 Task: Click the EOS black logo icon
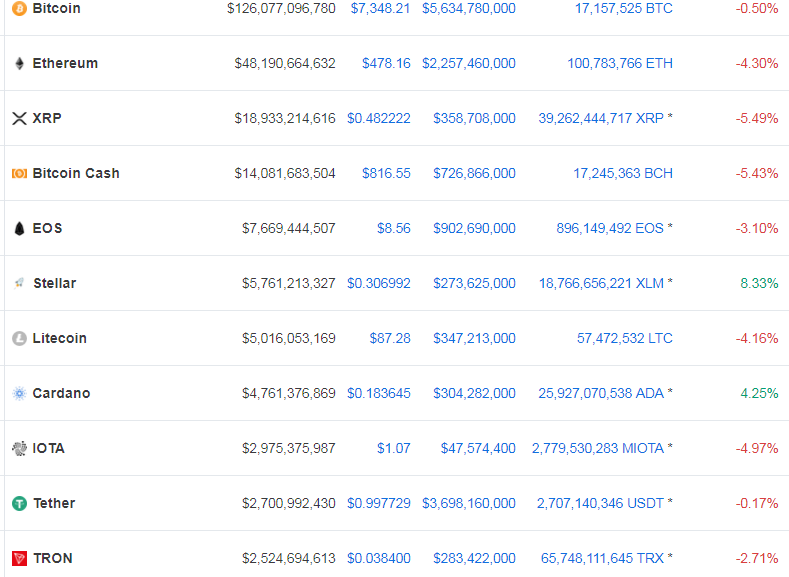coord(19,228)
